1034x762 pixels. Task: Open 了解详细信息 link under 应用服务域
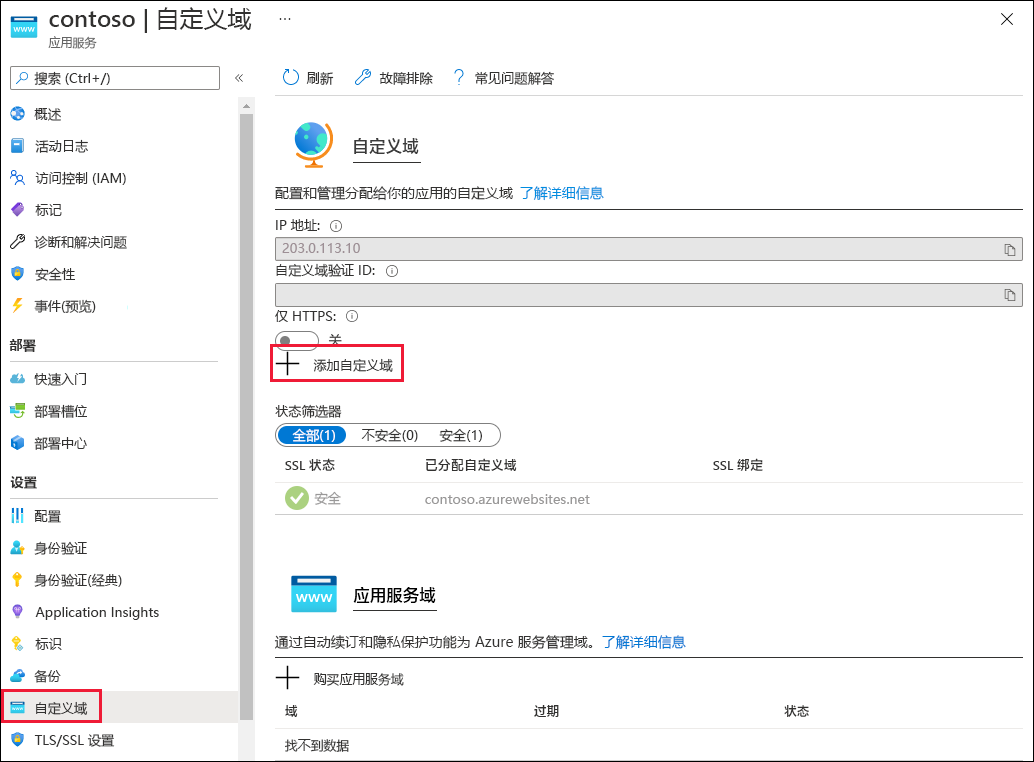[x=644, y=642]
